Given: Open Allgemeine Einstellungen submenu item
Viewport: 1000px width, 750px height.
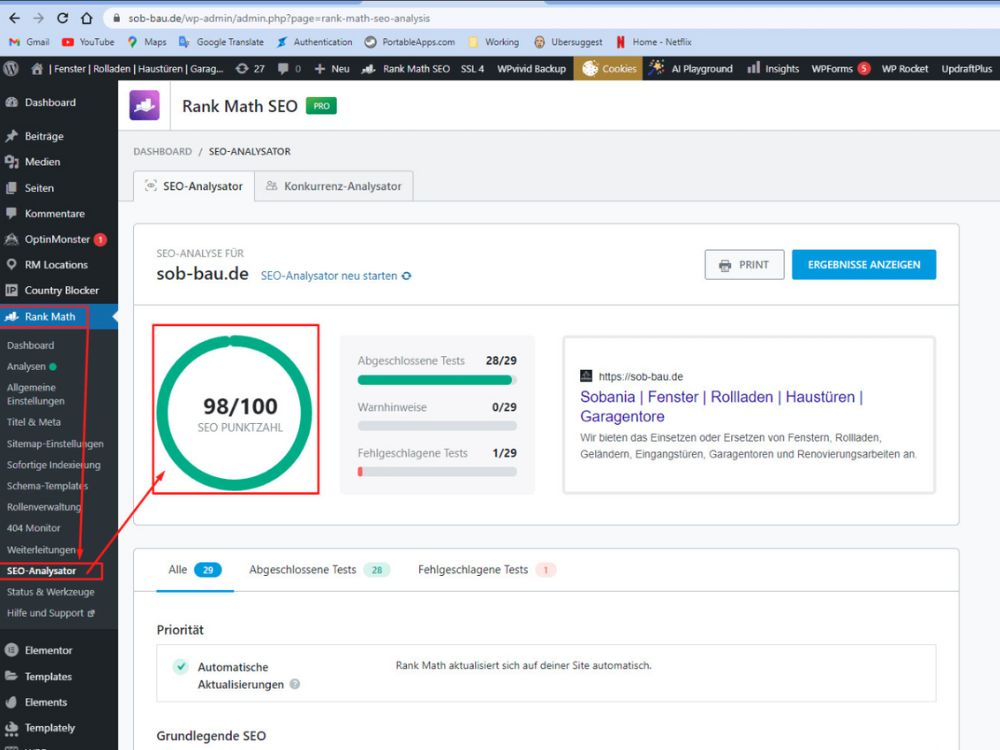Looking at the screenshot, I should pyautogui.click(x=36, y=394).
